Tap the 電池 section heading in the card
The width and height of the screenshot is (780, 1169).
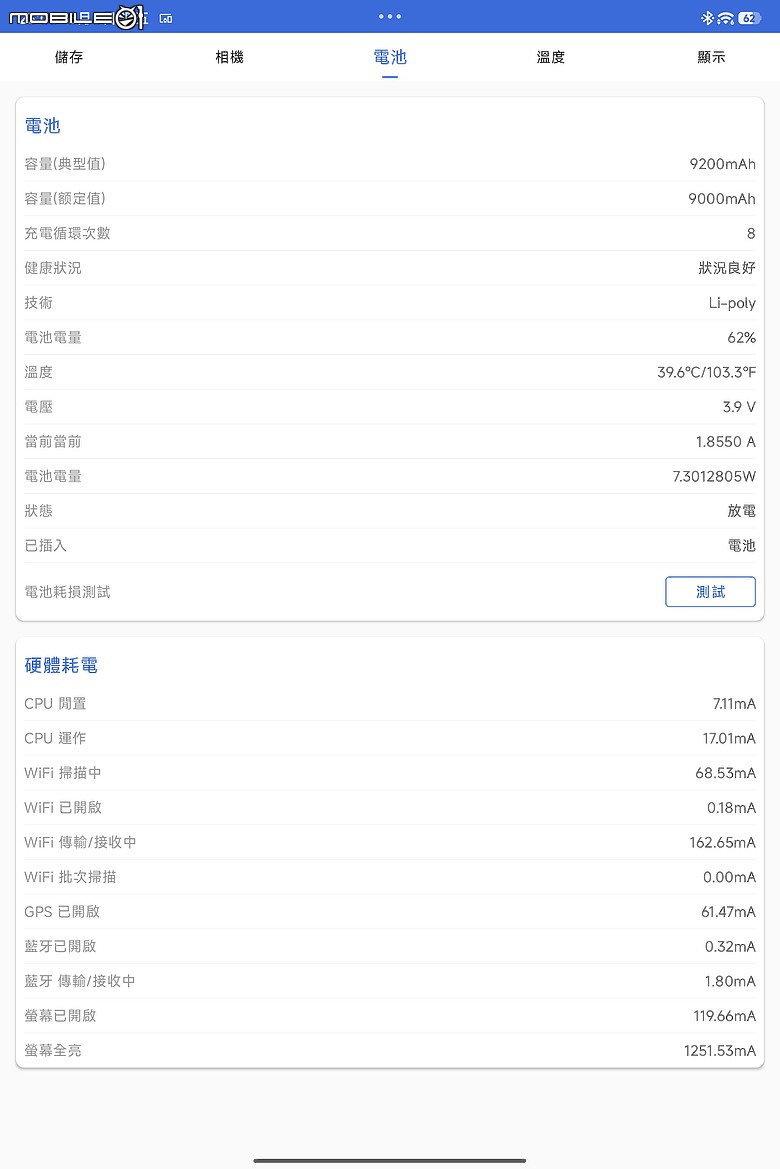[x=43, y=125]
